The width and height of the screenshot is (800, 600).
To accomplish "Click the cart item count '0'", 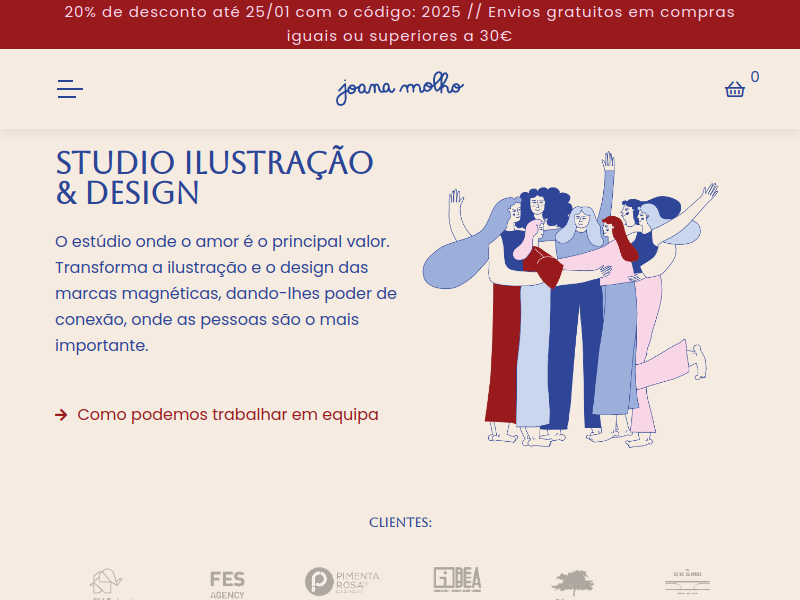I will [x=755, y=77].
